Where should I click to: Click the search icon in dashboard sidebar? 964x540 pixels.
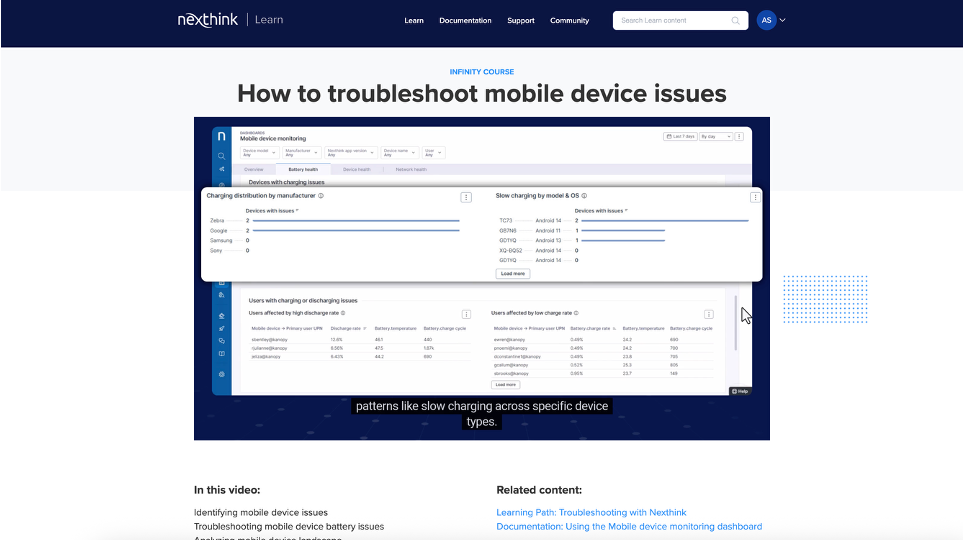tap(221, 156)
